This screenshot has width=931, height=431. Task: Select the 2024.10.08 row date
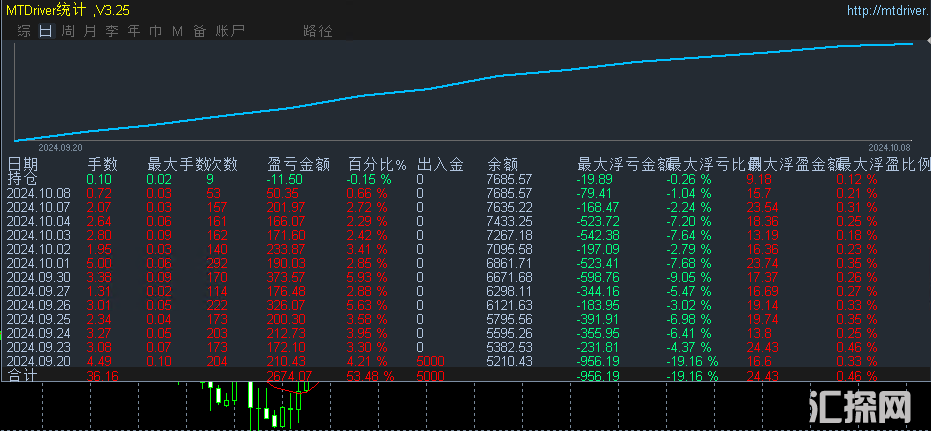tap(39, 193)
